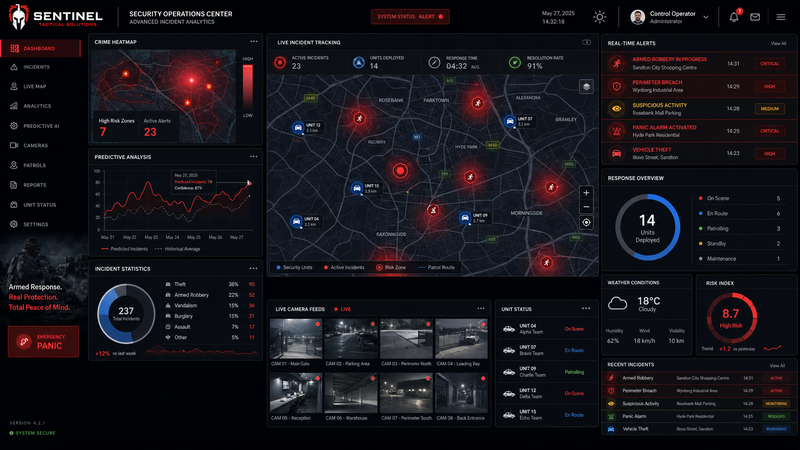Image resolution: width=800 pixels, height=450 pixels.
Task: Click View All in Recent Incidents
Action: coord(777,366)
